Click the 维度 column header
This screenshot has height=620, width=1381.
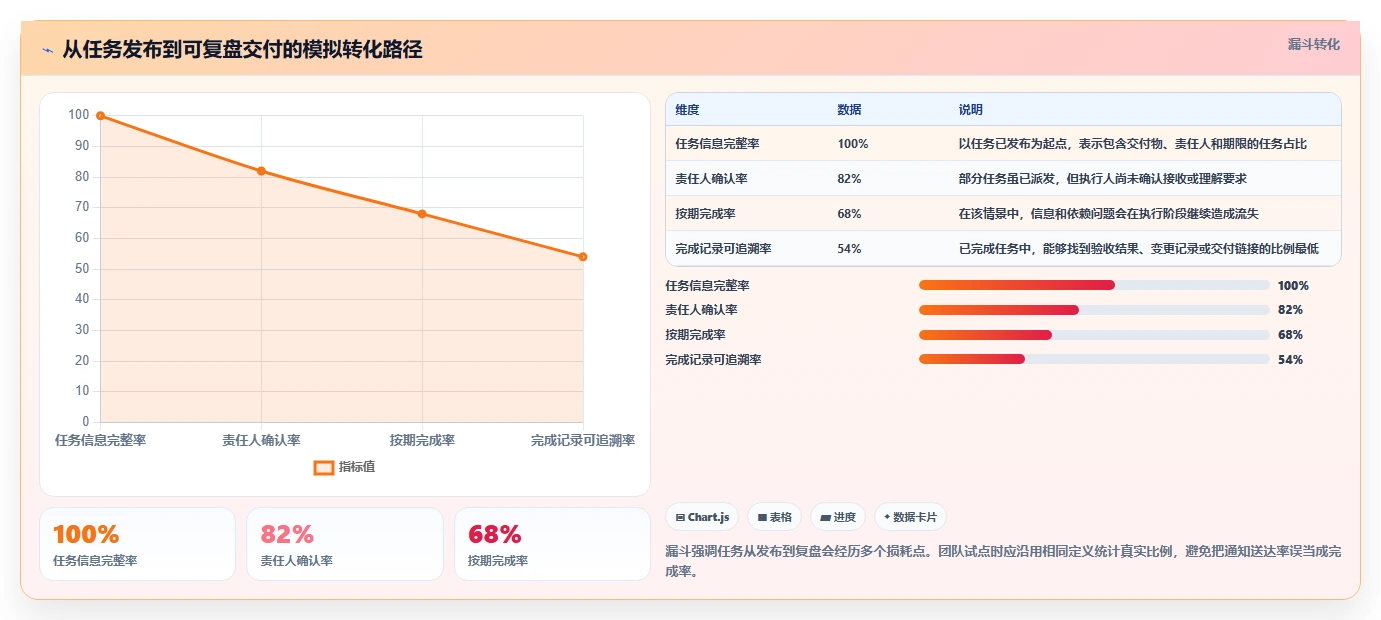[687, 110]
